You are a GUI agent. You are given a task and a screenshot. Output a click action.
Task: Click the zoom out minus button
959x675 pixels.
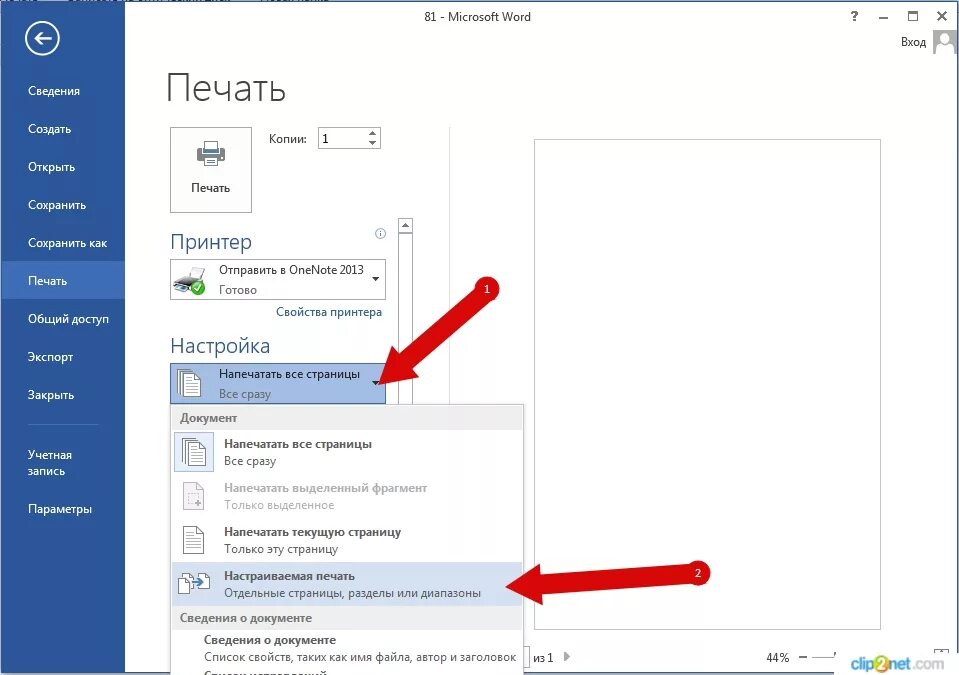803,657
